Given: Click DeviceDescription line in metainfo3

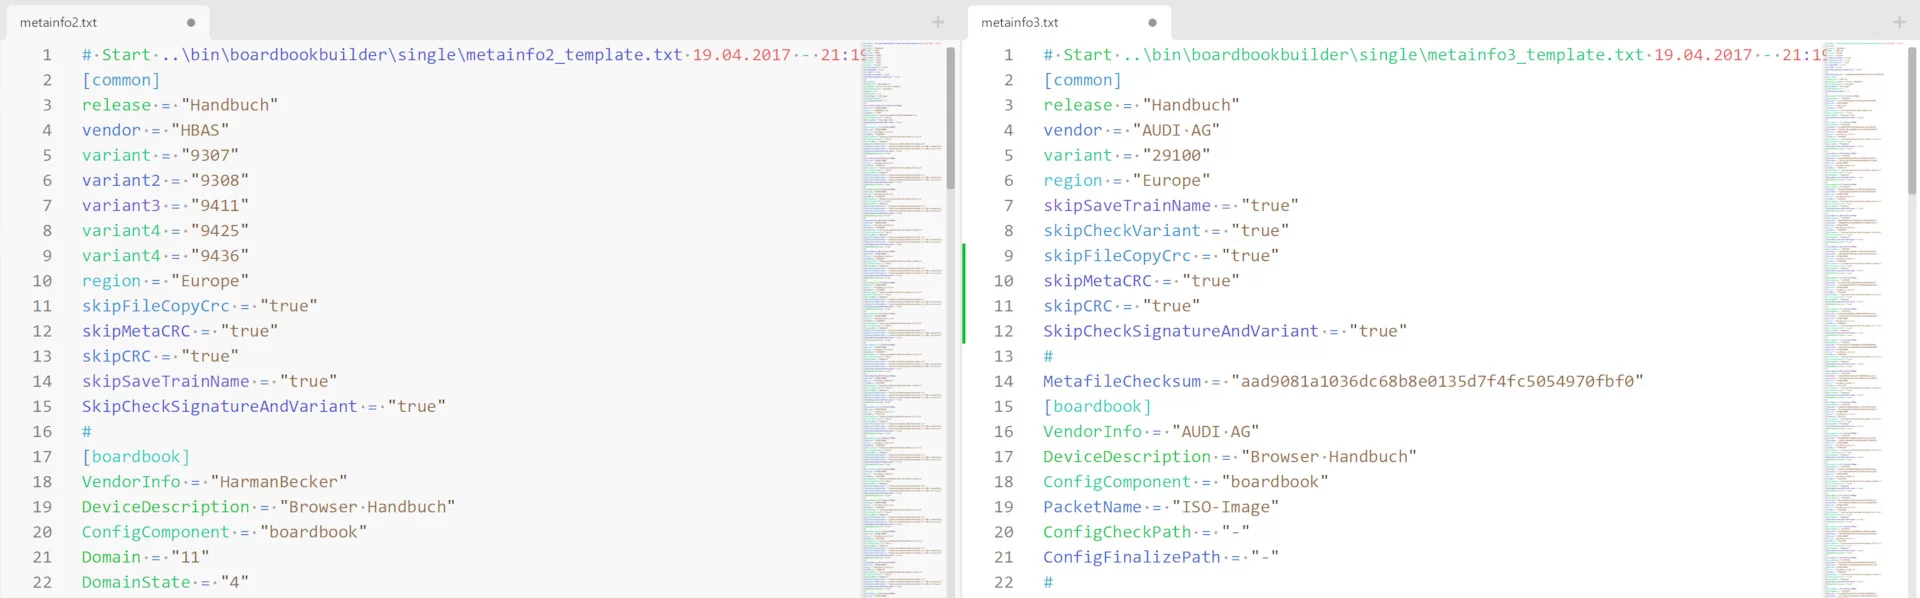Looking at the screenshot, I should [1230, 456].
